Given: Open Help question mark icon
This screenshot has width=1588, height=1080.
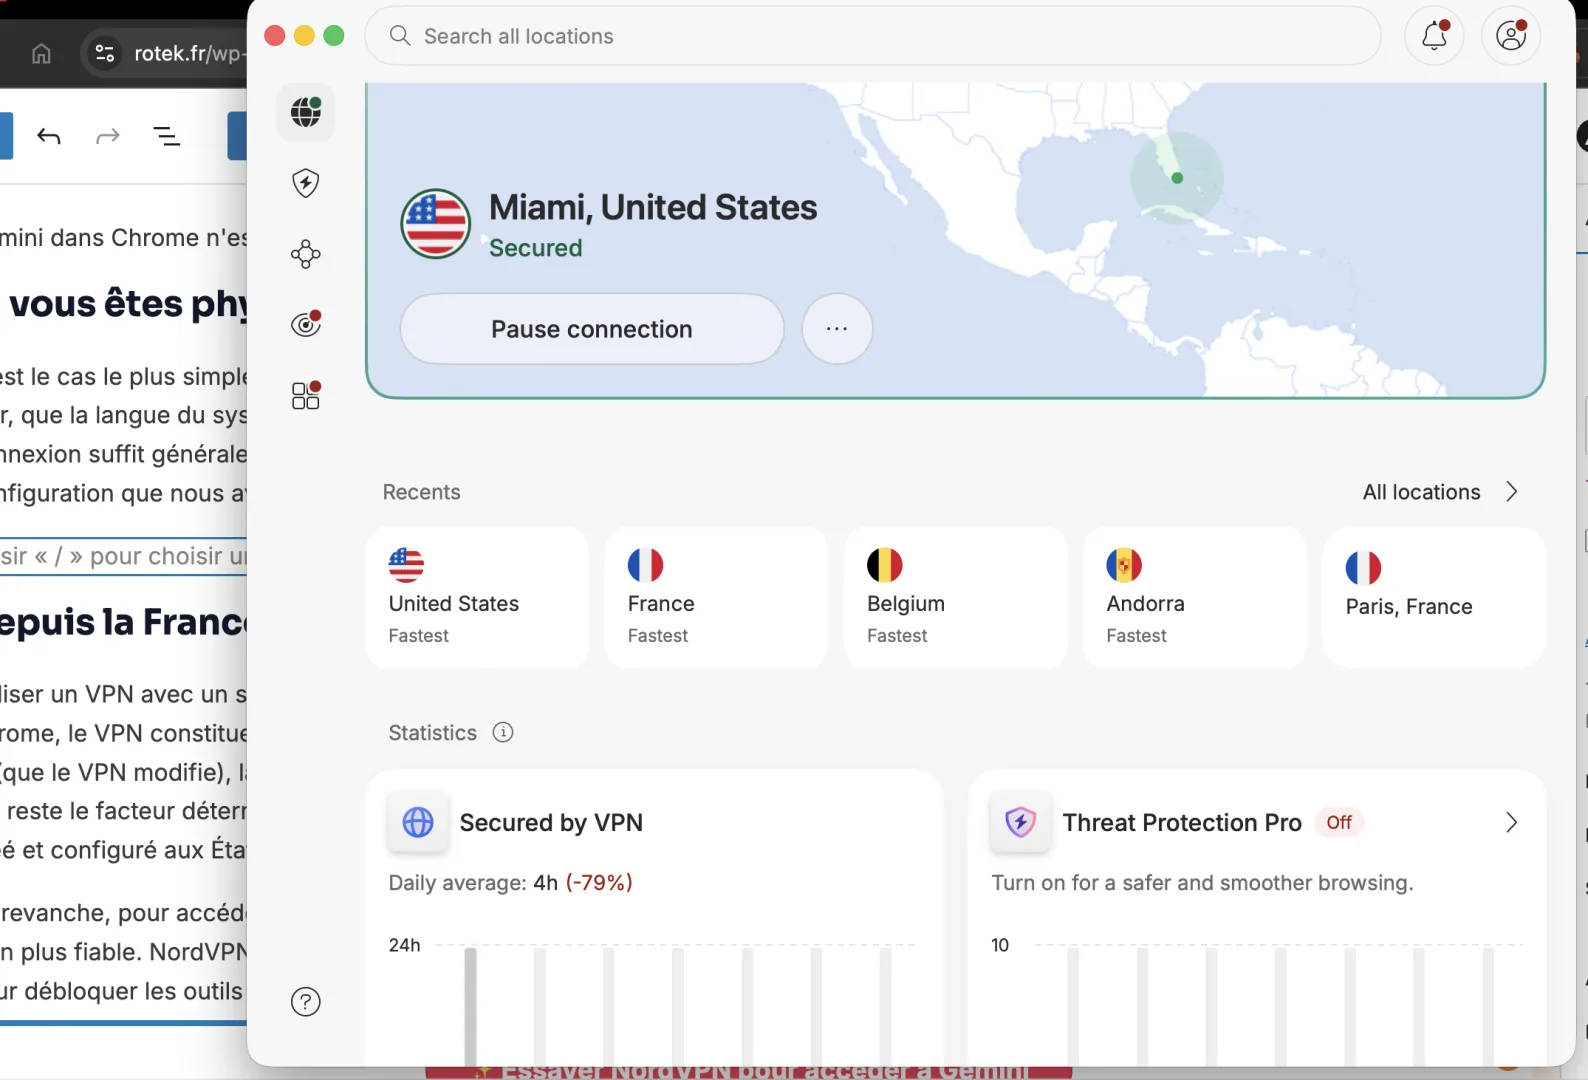Looking at the screenshot, I should (306, 1002).
